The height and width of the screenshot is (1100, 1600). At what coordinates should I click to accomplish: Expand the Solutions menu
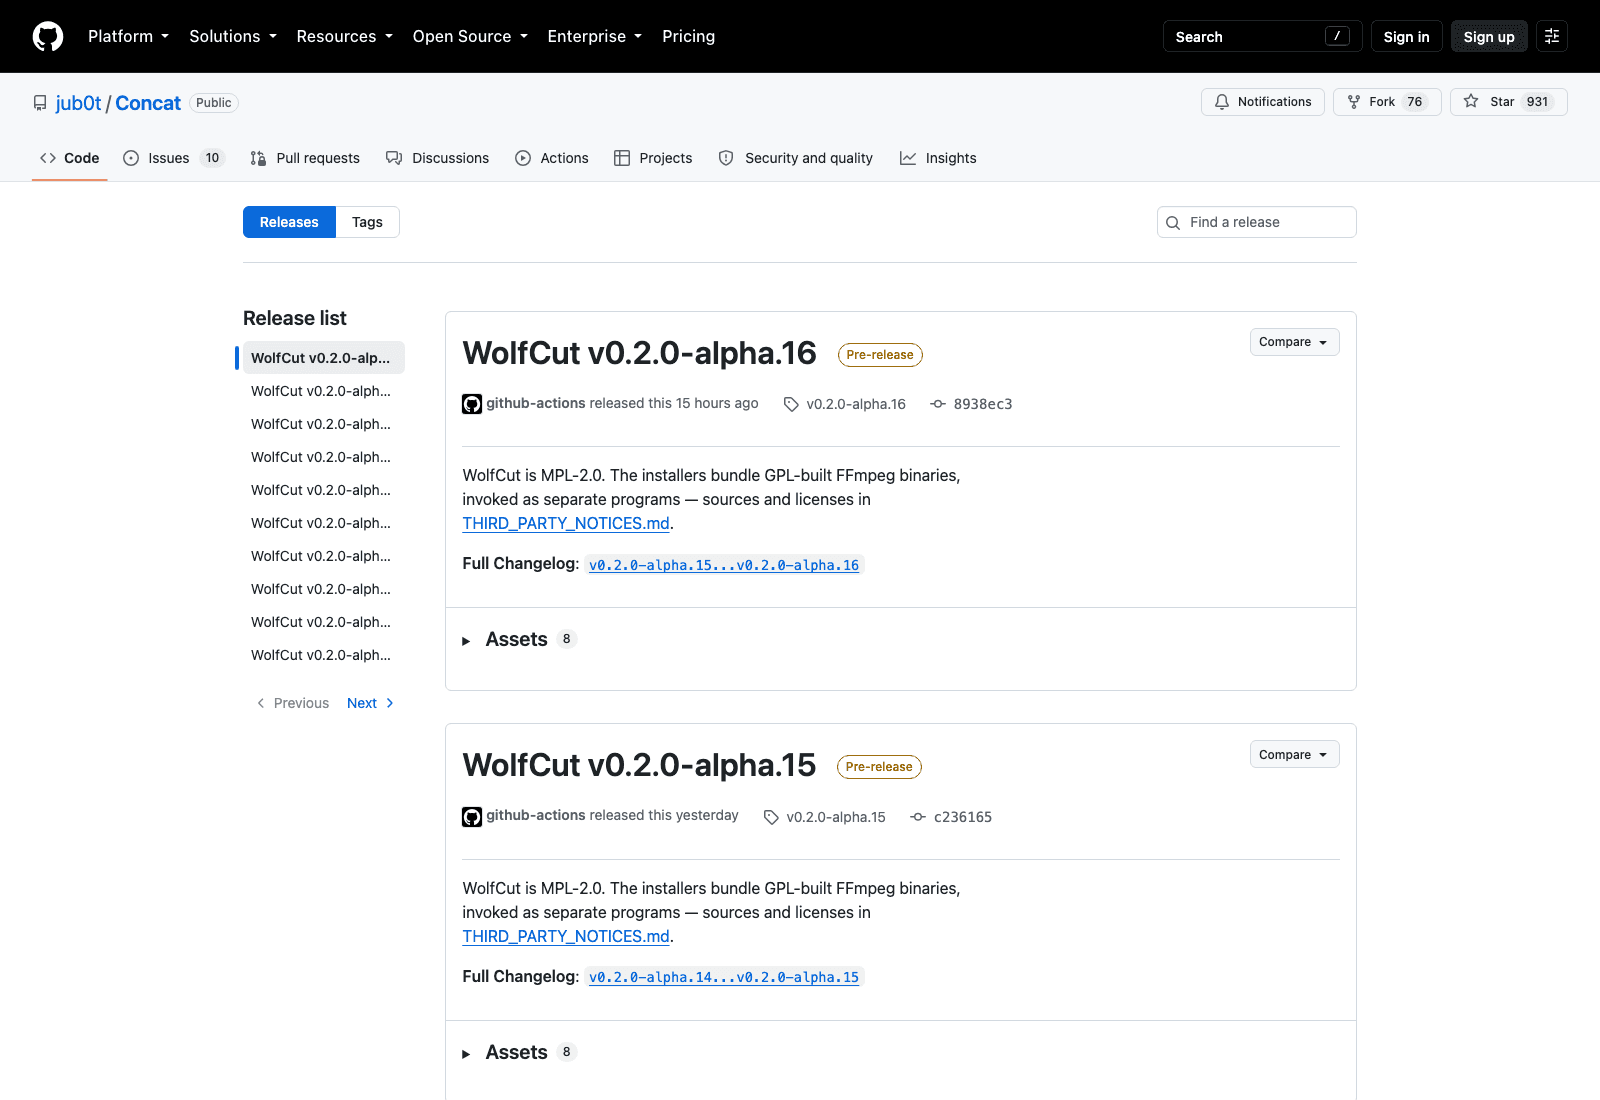point(233,36)
